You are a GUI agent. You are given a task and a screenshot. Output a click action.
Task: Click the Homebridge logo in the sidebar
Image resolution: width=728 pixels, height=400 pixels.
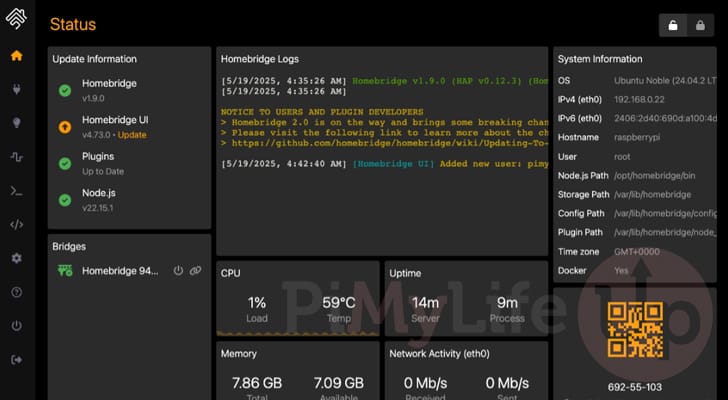click(16, 19)
